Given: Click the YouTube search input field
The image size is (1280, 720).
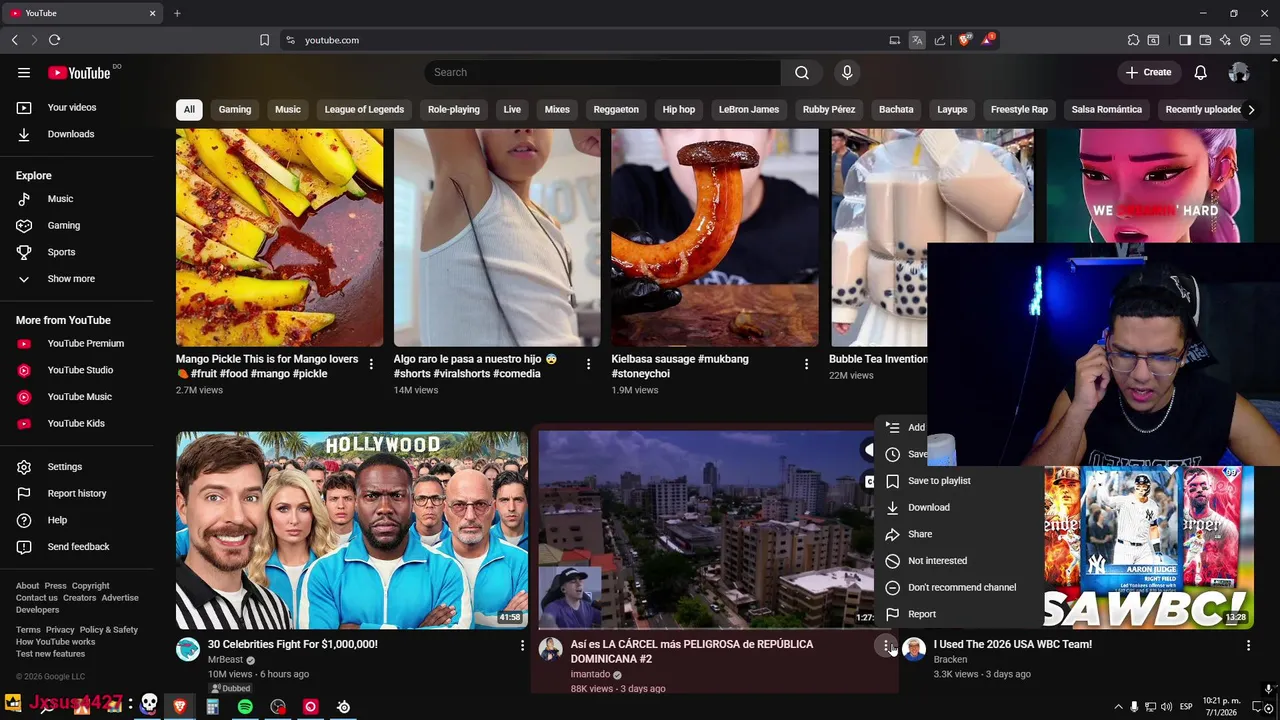Looking at the screenshot, I should [x=602, y=72].
